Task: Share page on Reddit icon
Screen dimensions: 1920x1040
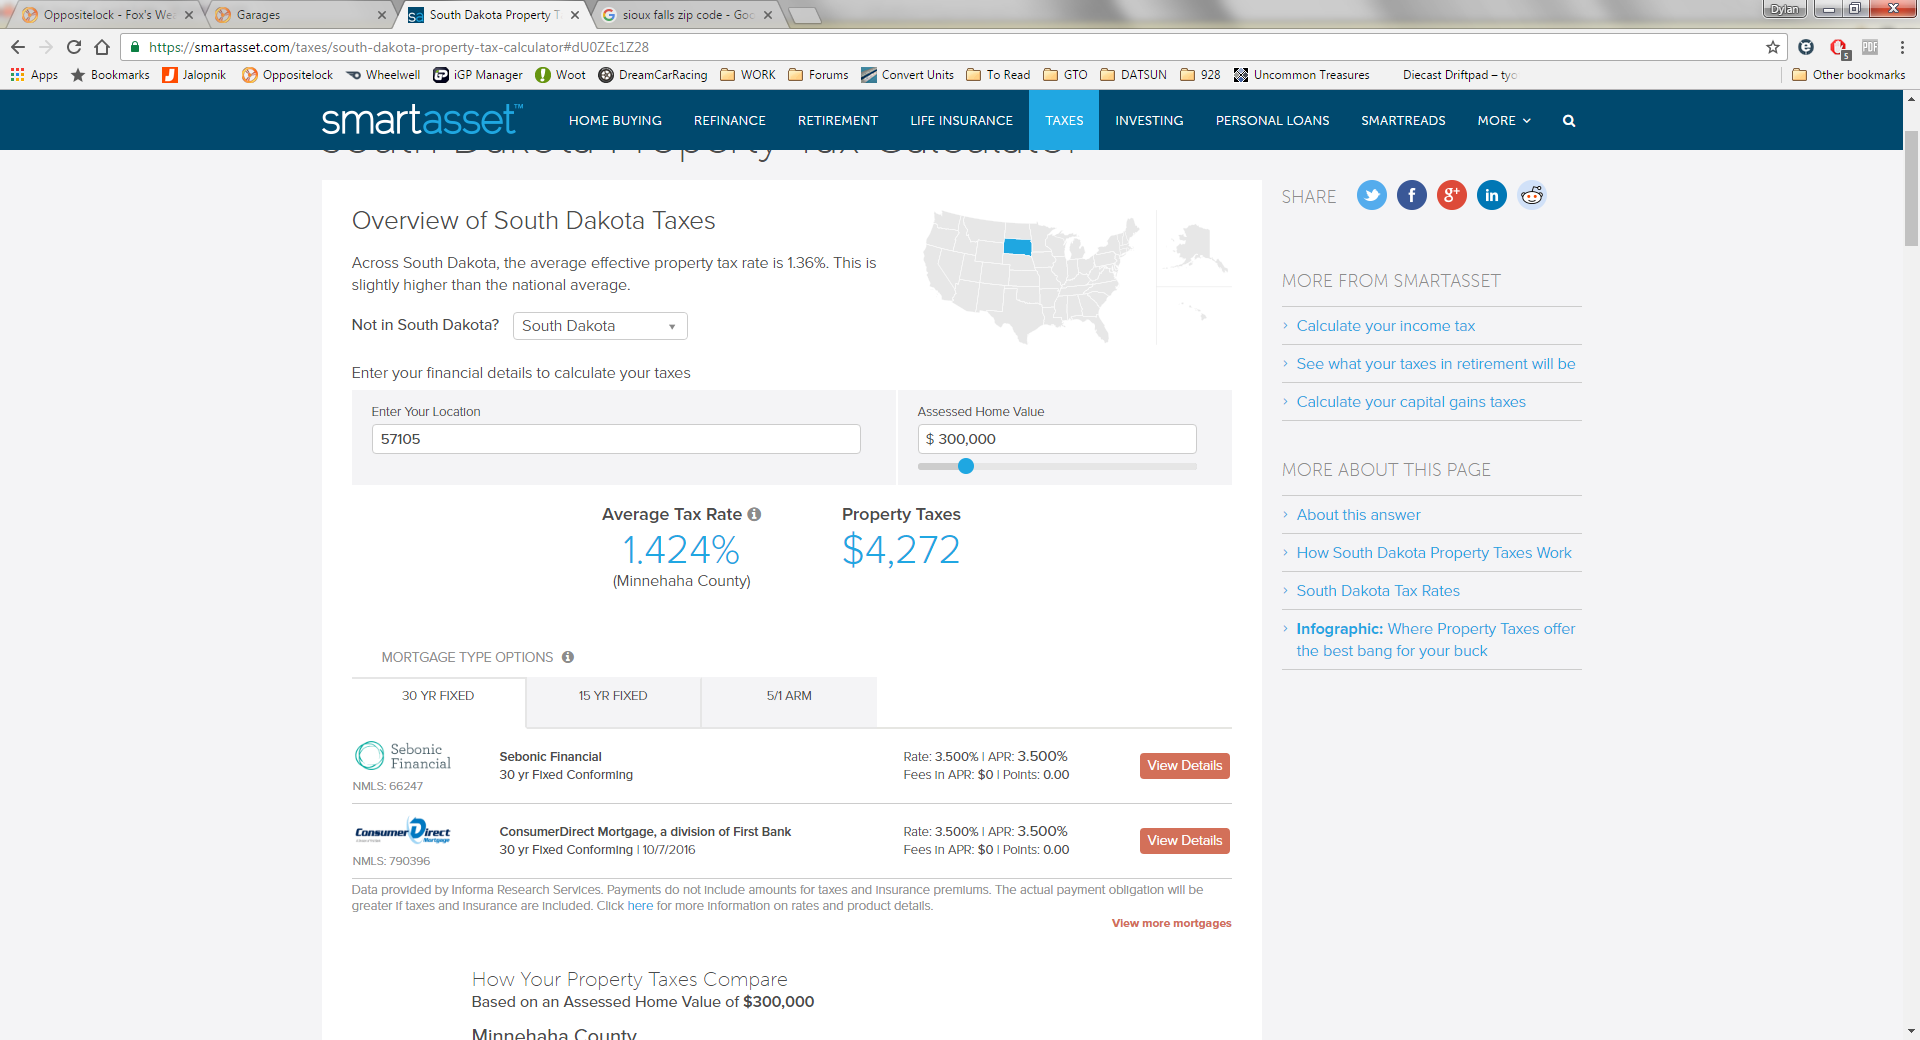Action: 1531,195
